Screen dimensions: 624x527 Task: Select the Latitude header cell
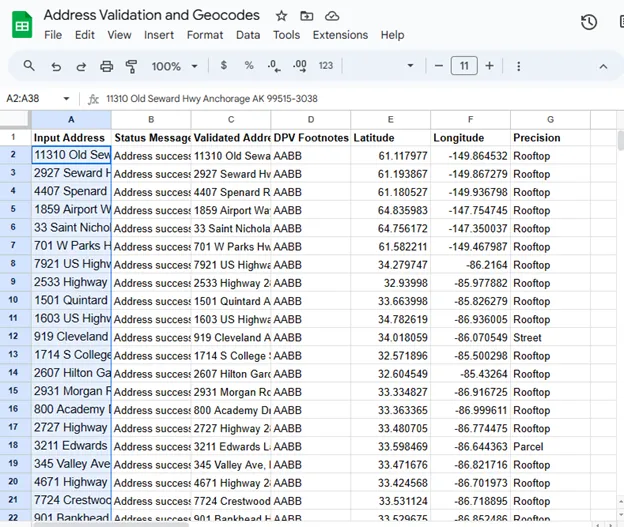(x=390, y=138)
